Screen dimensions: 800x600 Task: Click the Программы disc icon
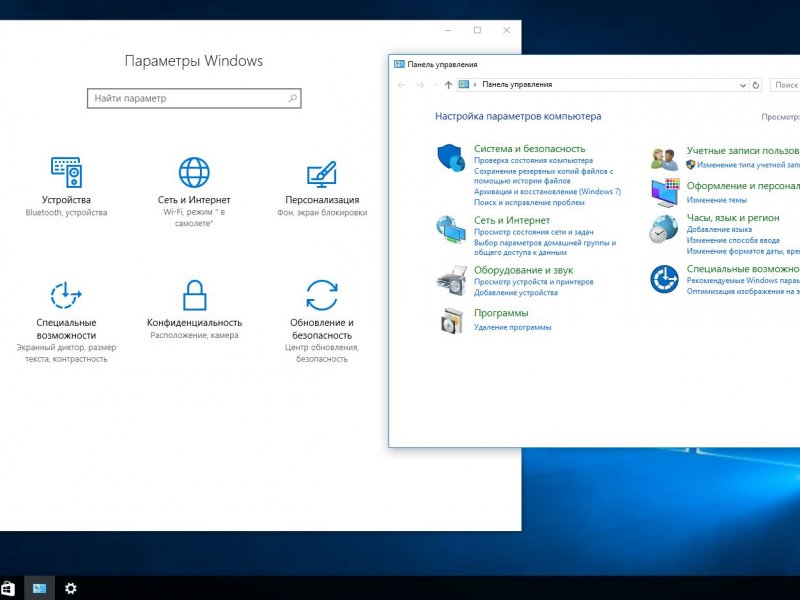[x=452, y=321]
